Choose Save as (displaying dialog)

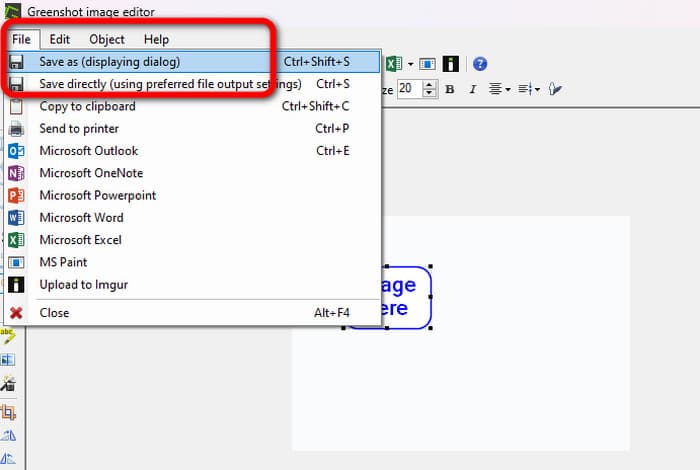pyautogui.click(x=192, y=62)
